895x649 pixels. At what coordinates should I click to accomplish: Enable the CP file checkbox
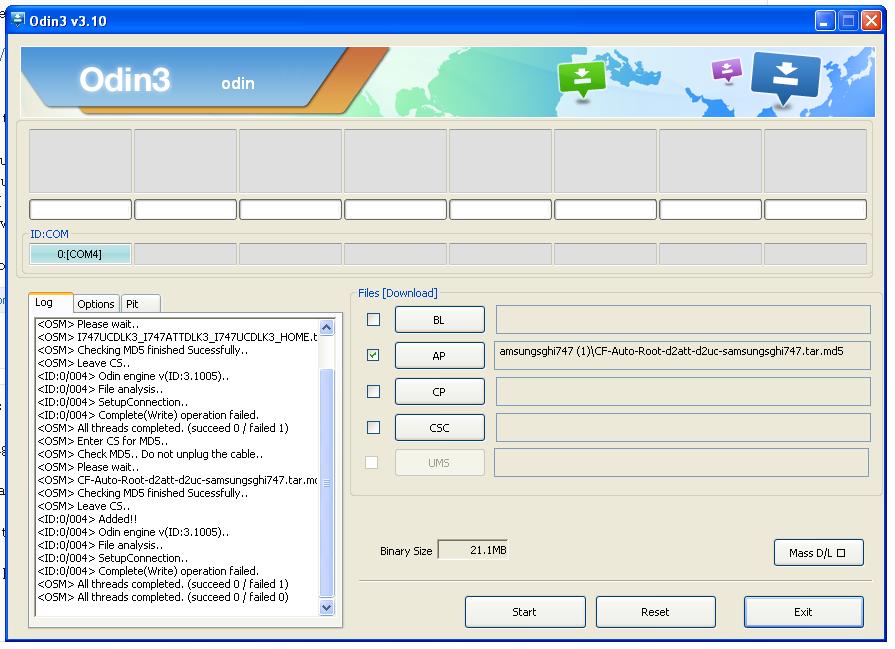[x=373, y=392]
